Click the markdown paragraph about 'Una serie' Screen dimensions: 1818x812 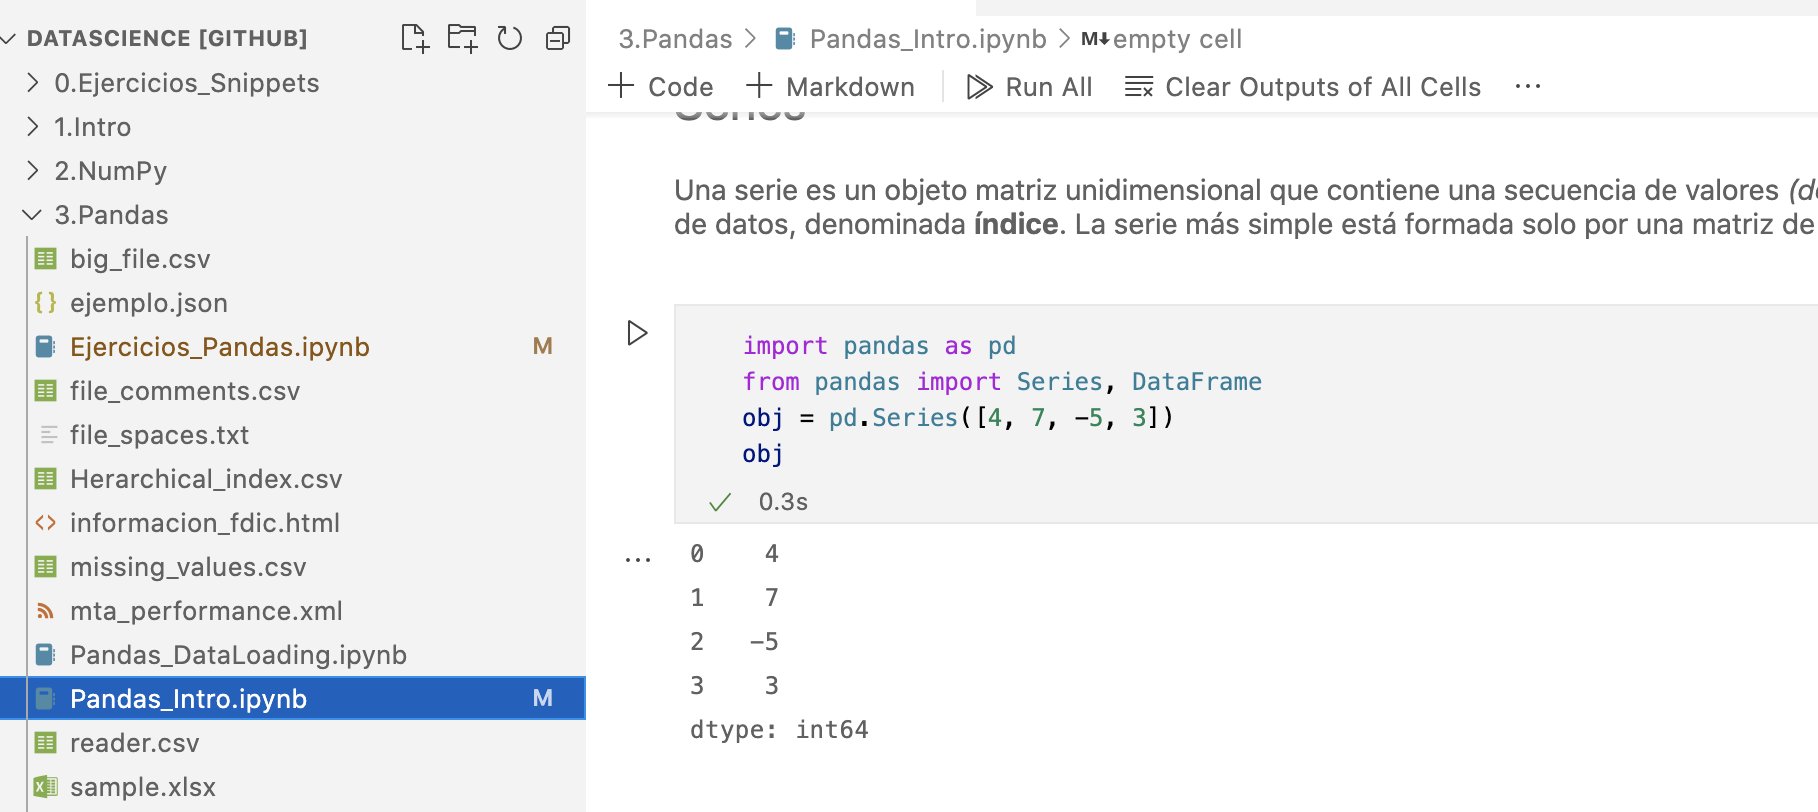click(1245, 207)
